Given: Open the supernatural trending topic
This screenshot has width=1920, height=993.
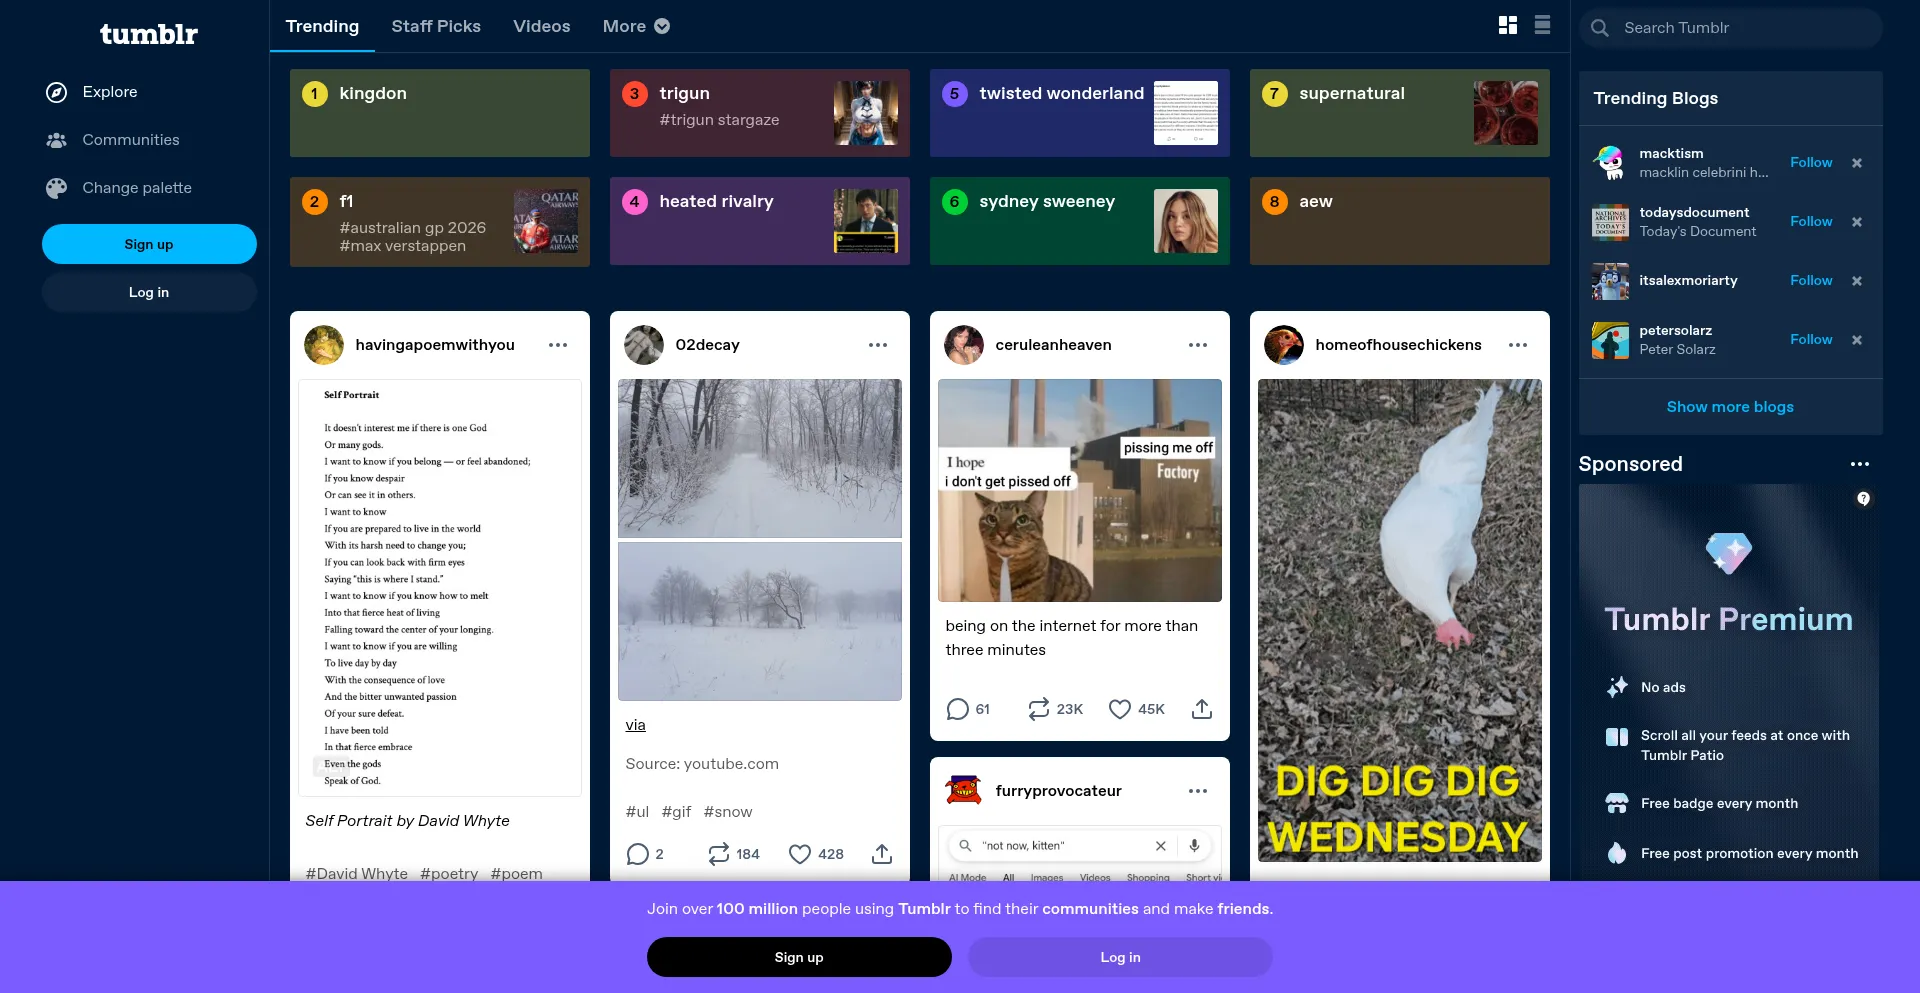Looking at the screenshot, I should (x=1400, y=113).
